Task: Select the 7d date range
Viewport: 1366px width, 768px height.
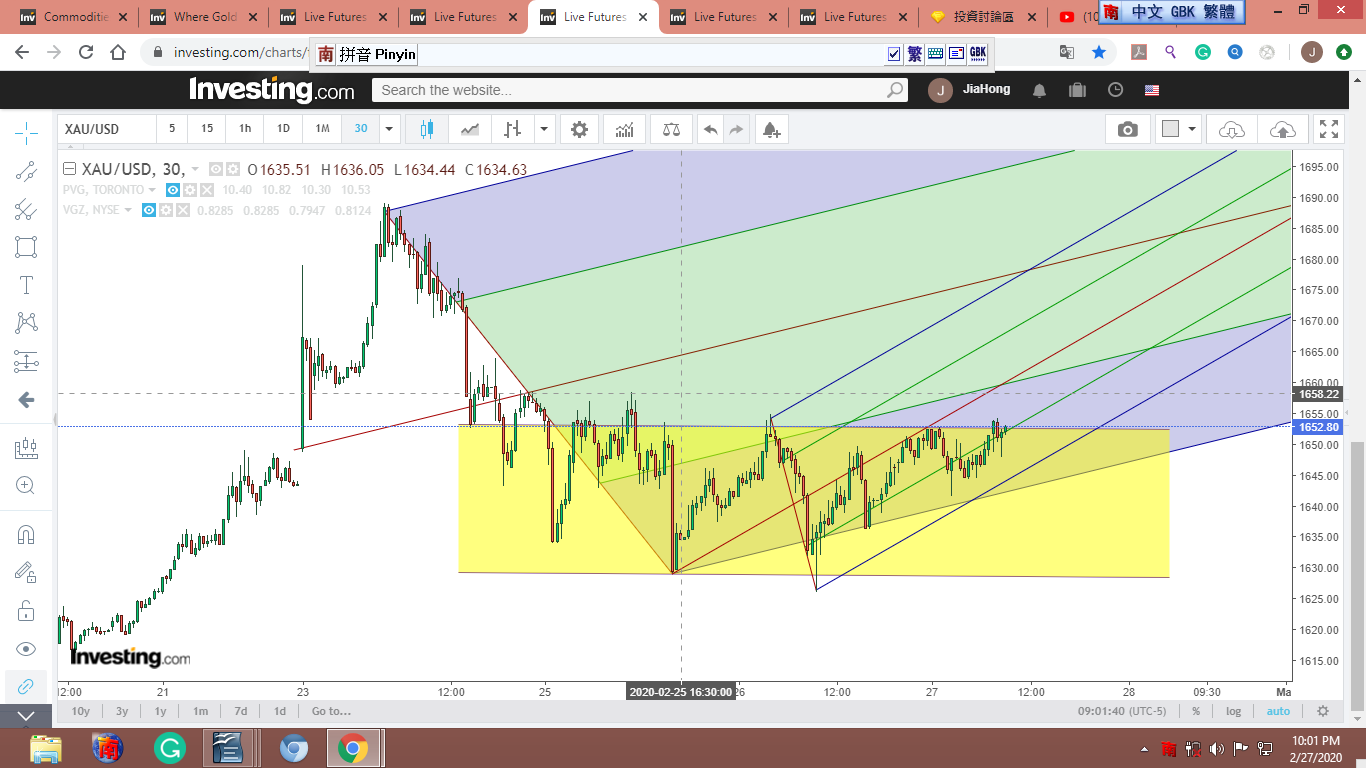Action: [240, 711]
